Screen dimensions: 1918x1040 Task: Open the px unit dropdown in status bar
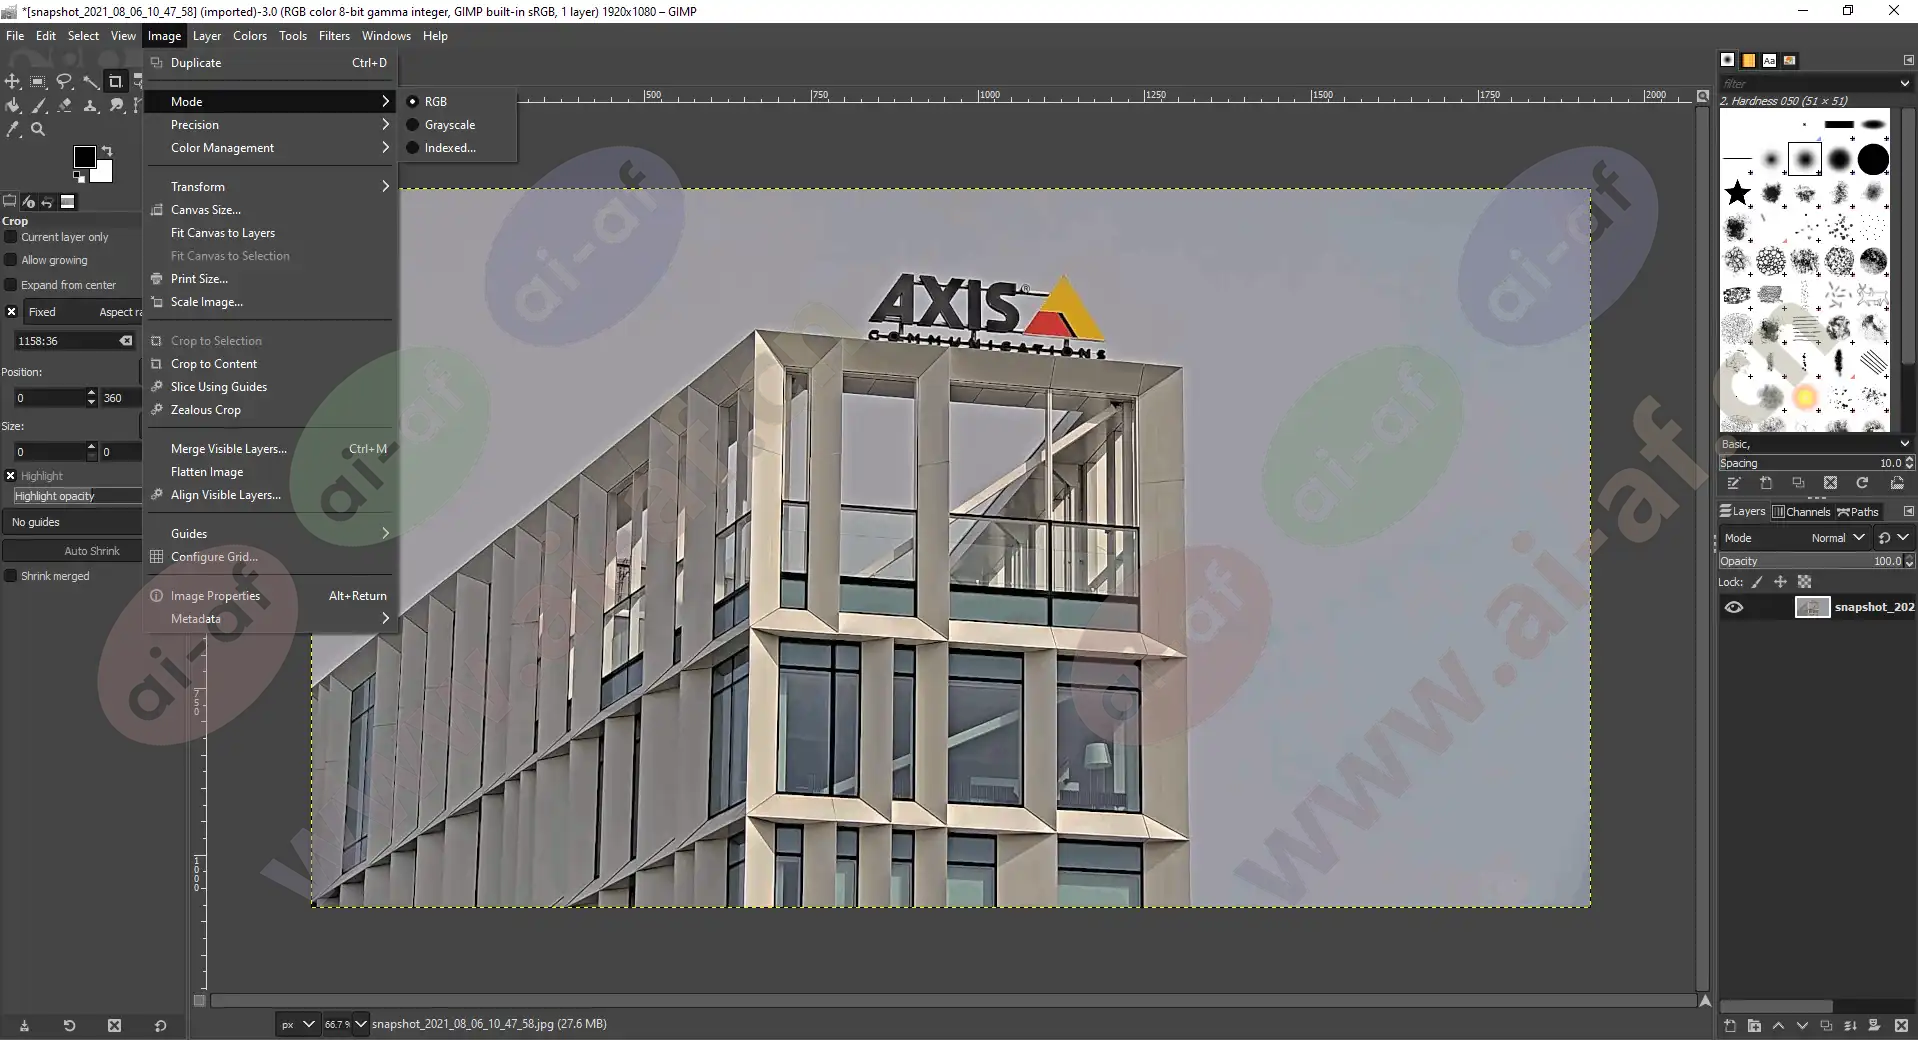tap(297, 1024)
